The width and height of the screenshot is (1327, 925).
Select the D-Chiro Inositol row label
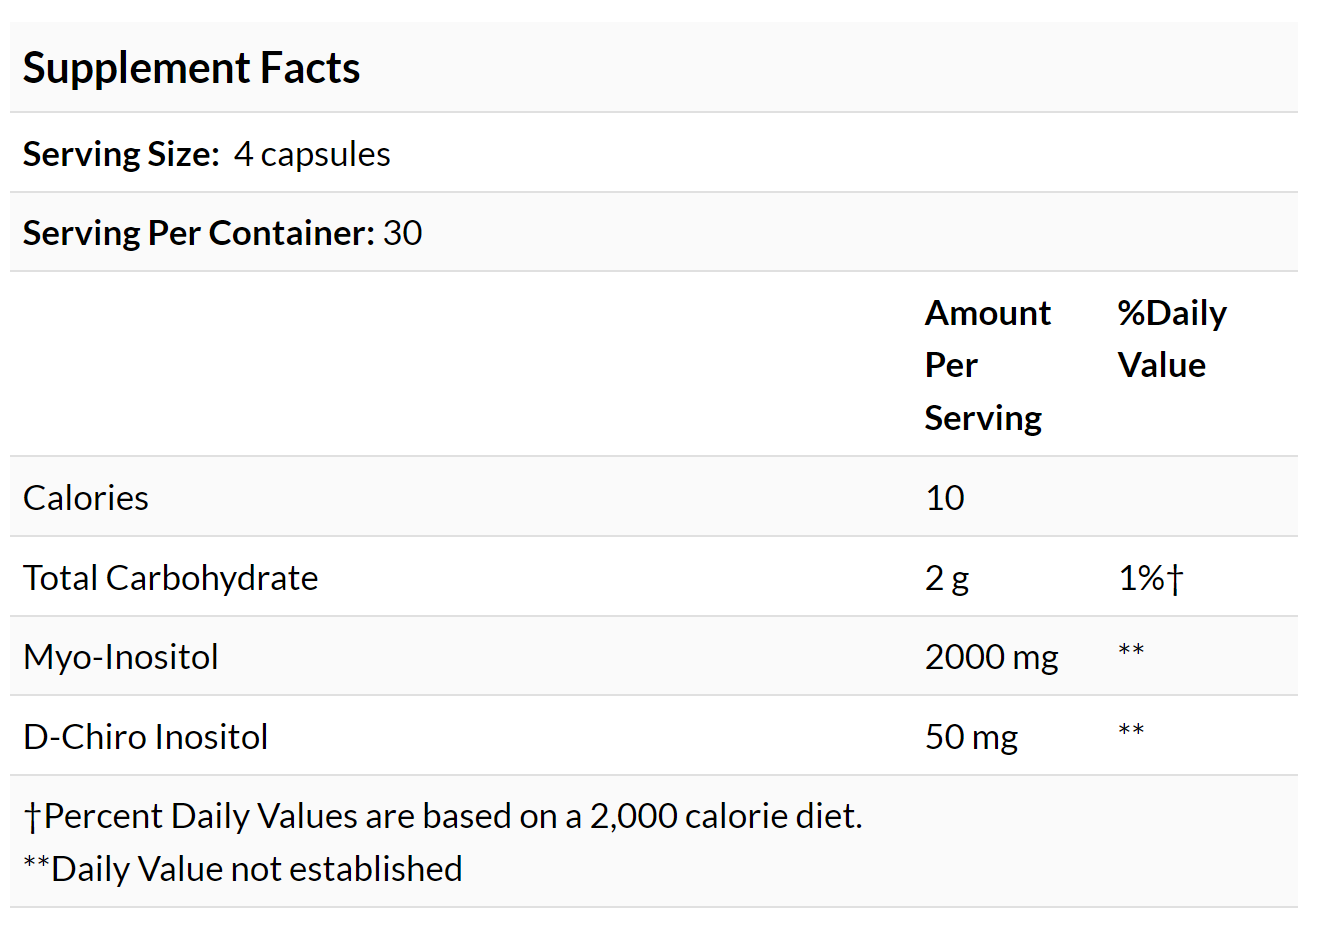pyautogui.click(x=146, y=737)
